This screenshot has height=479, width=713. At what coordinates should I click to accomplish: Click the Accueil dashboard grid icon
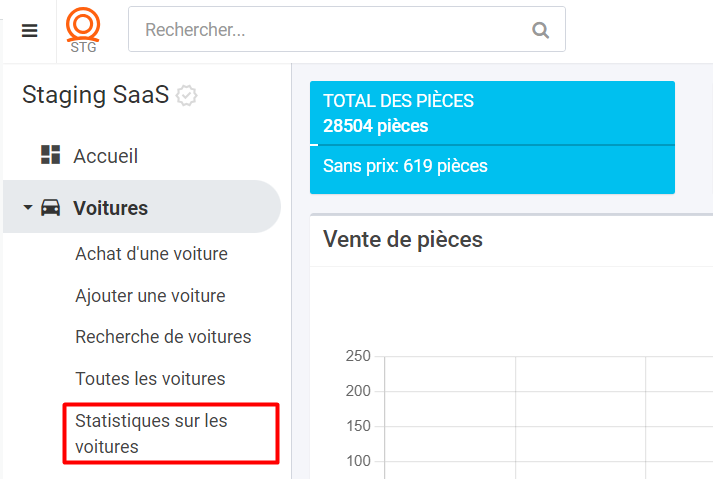click(x=50, y=155)
